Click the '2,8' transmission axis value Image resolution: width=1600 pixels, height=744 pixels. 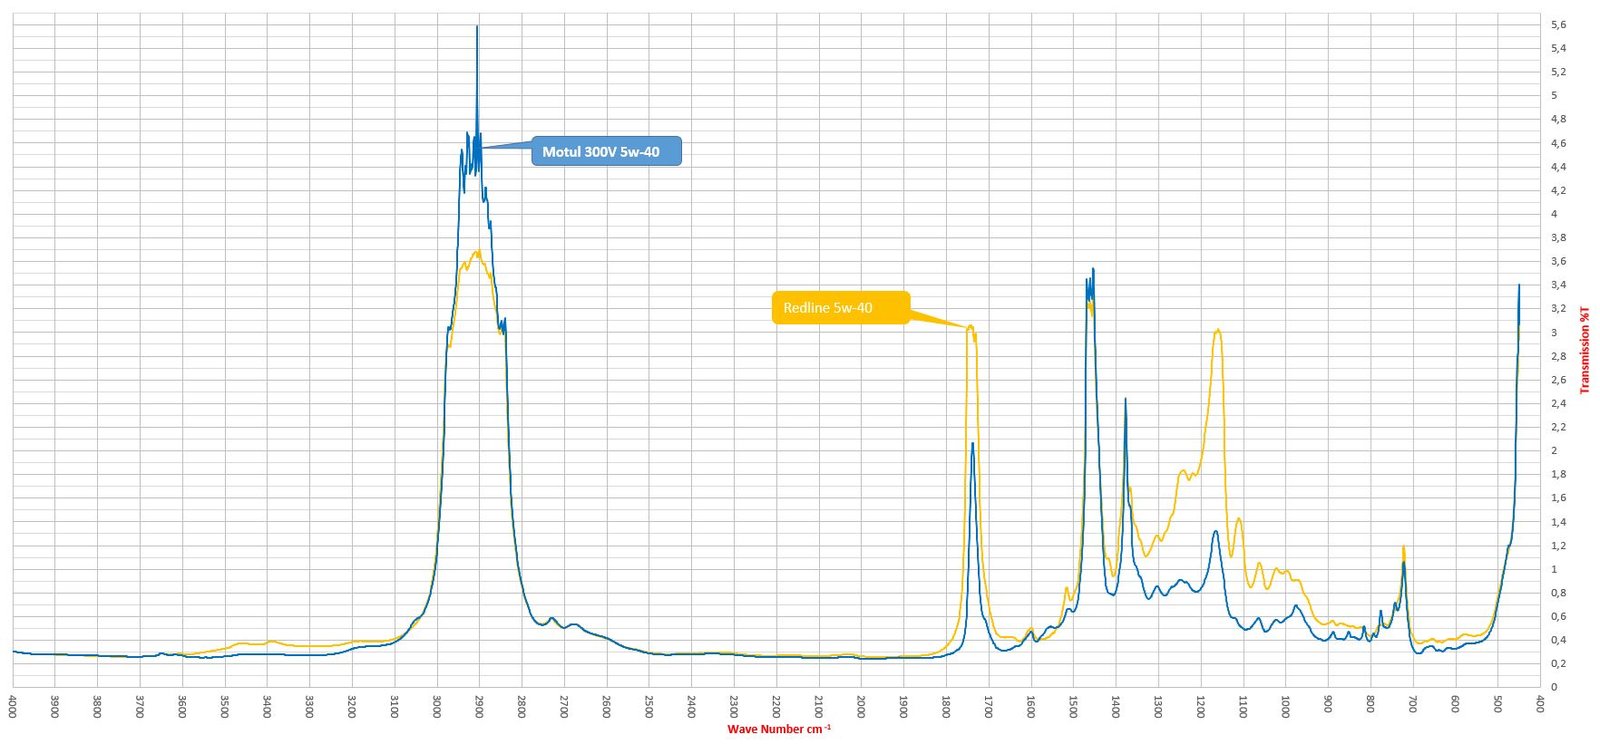[x=1559, y=356]
